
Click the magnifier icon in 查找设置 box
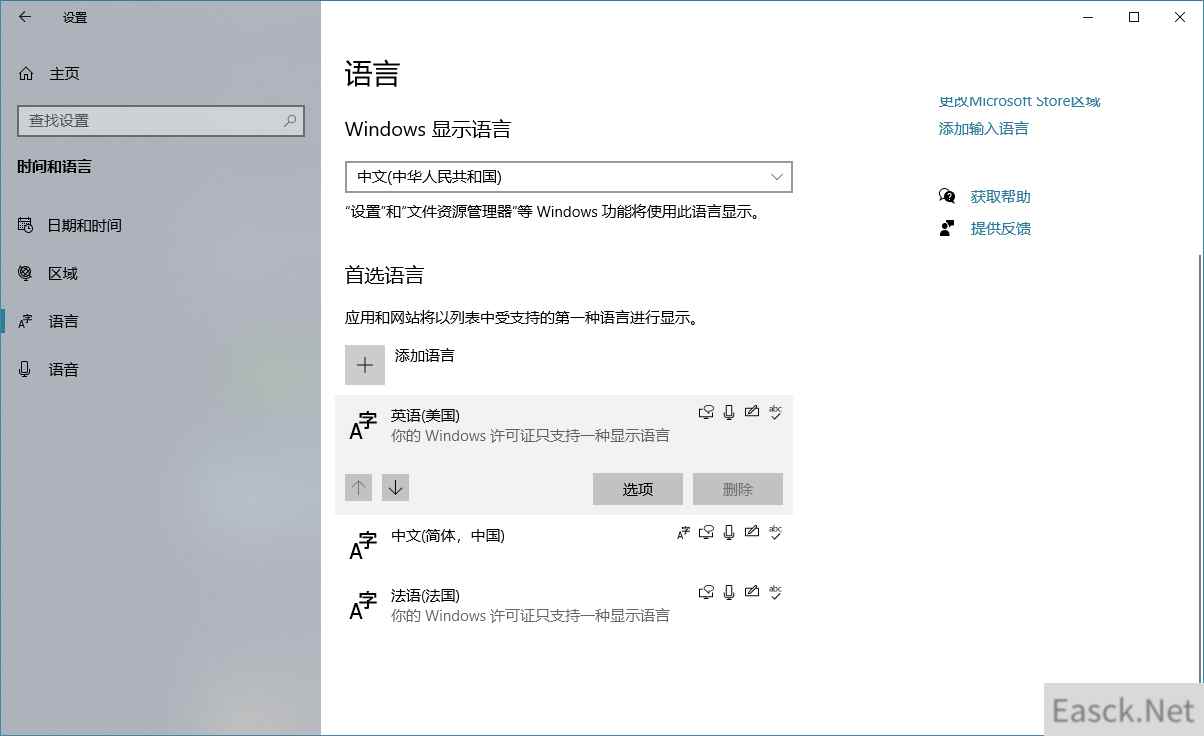tap(290, 120)
